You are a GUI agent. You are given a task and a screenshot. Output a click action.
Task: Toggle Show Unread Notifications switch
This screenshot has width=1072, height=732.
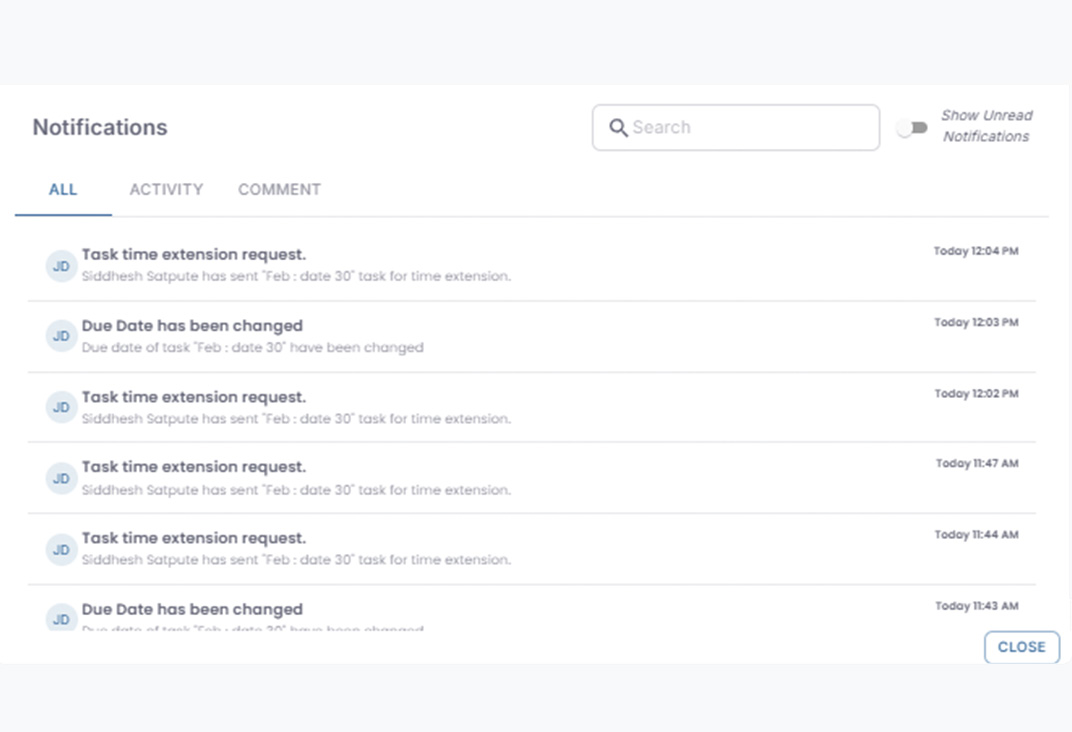(x=912, y=128)
